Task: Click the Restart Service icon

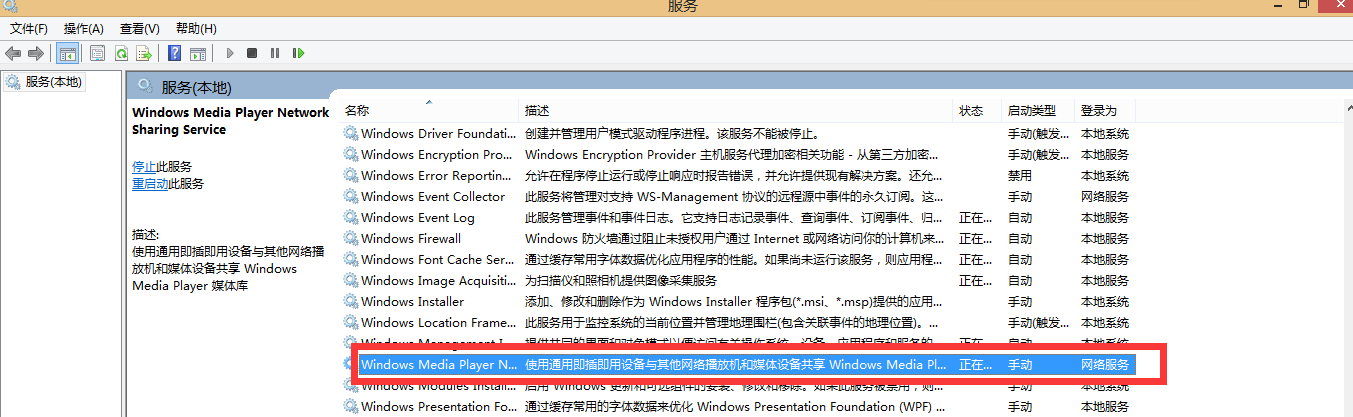Action: click(x=298, y=53)
